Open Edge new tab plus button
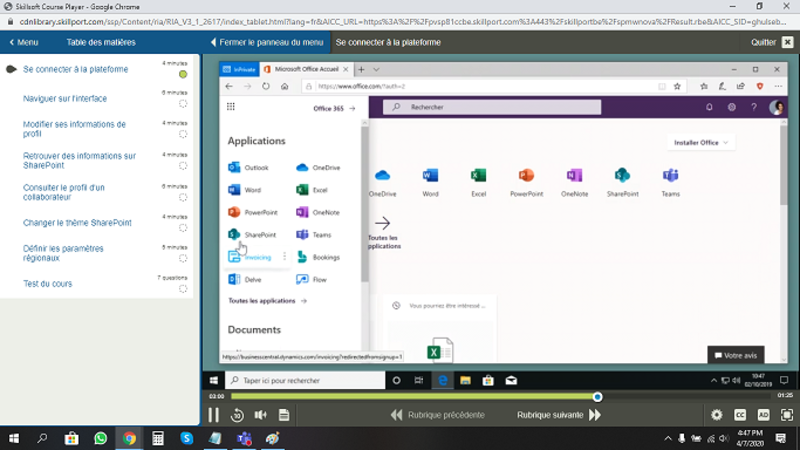The image size is (800, 450). point(361,69)
